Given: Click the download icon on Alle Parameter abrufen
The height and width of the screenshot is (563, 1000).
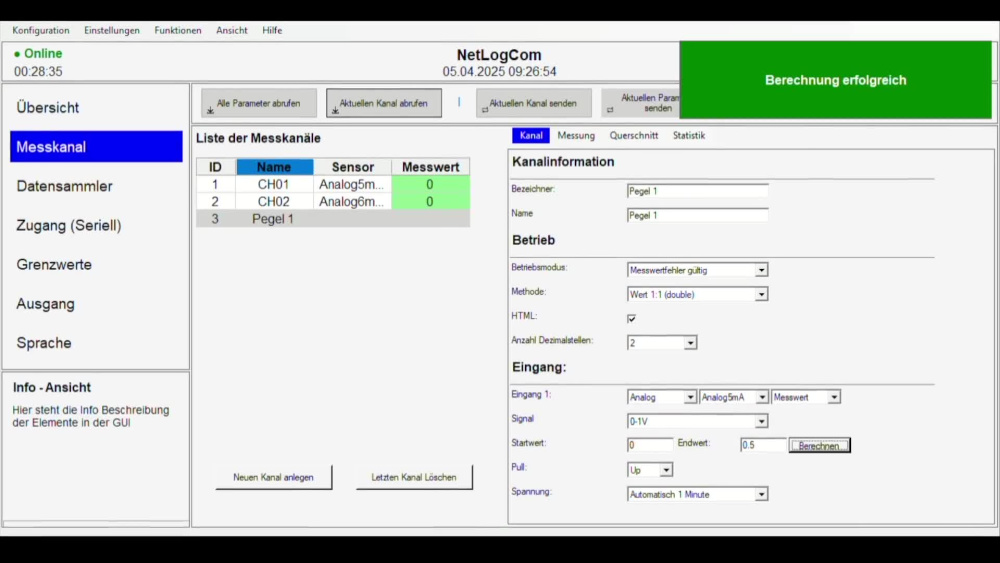Looking at the screenshot, I should coord(210,111).
